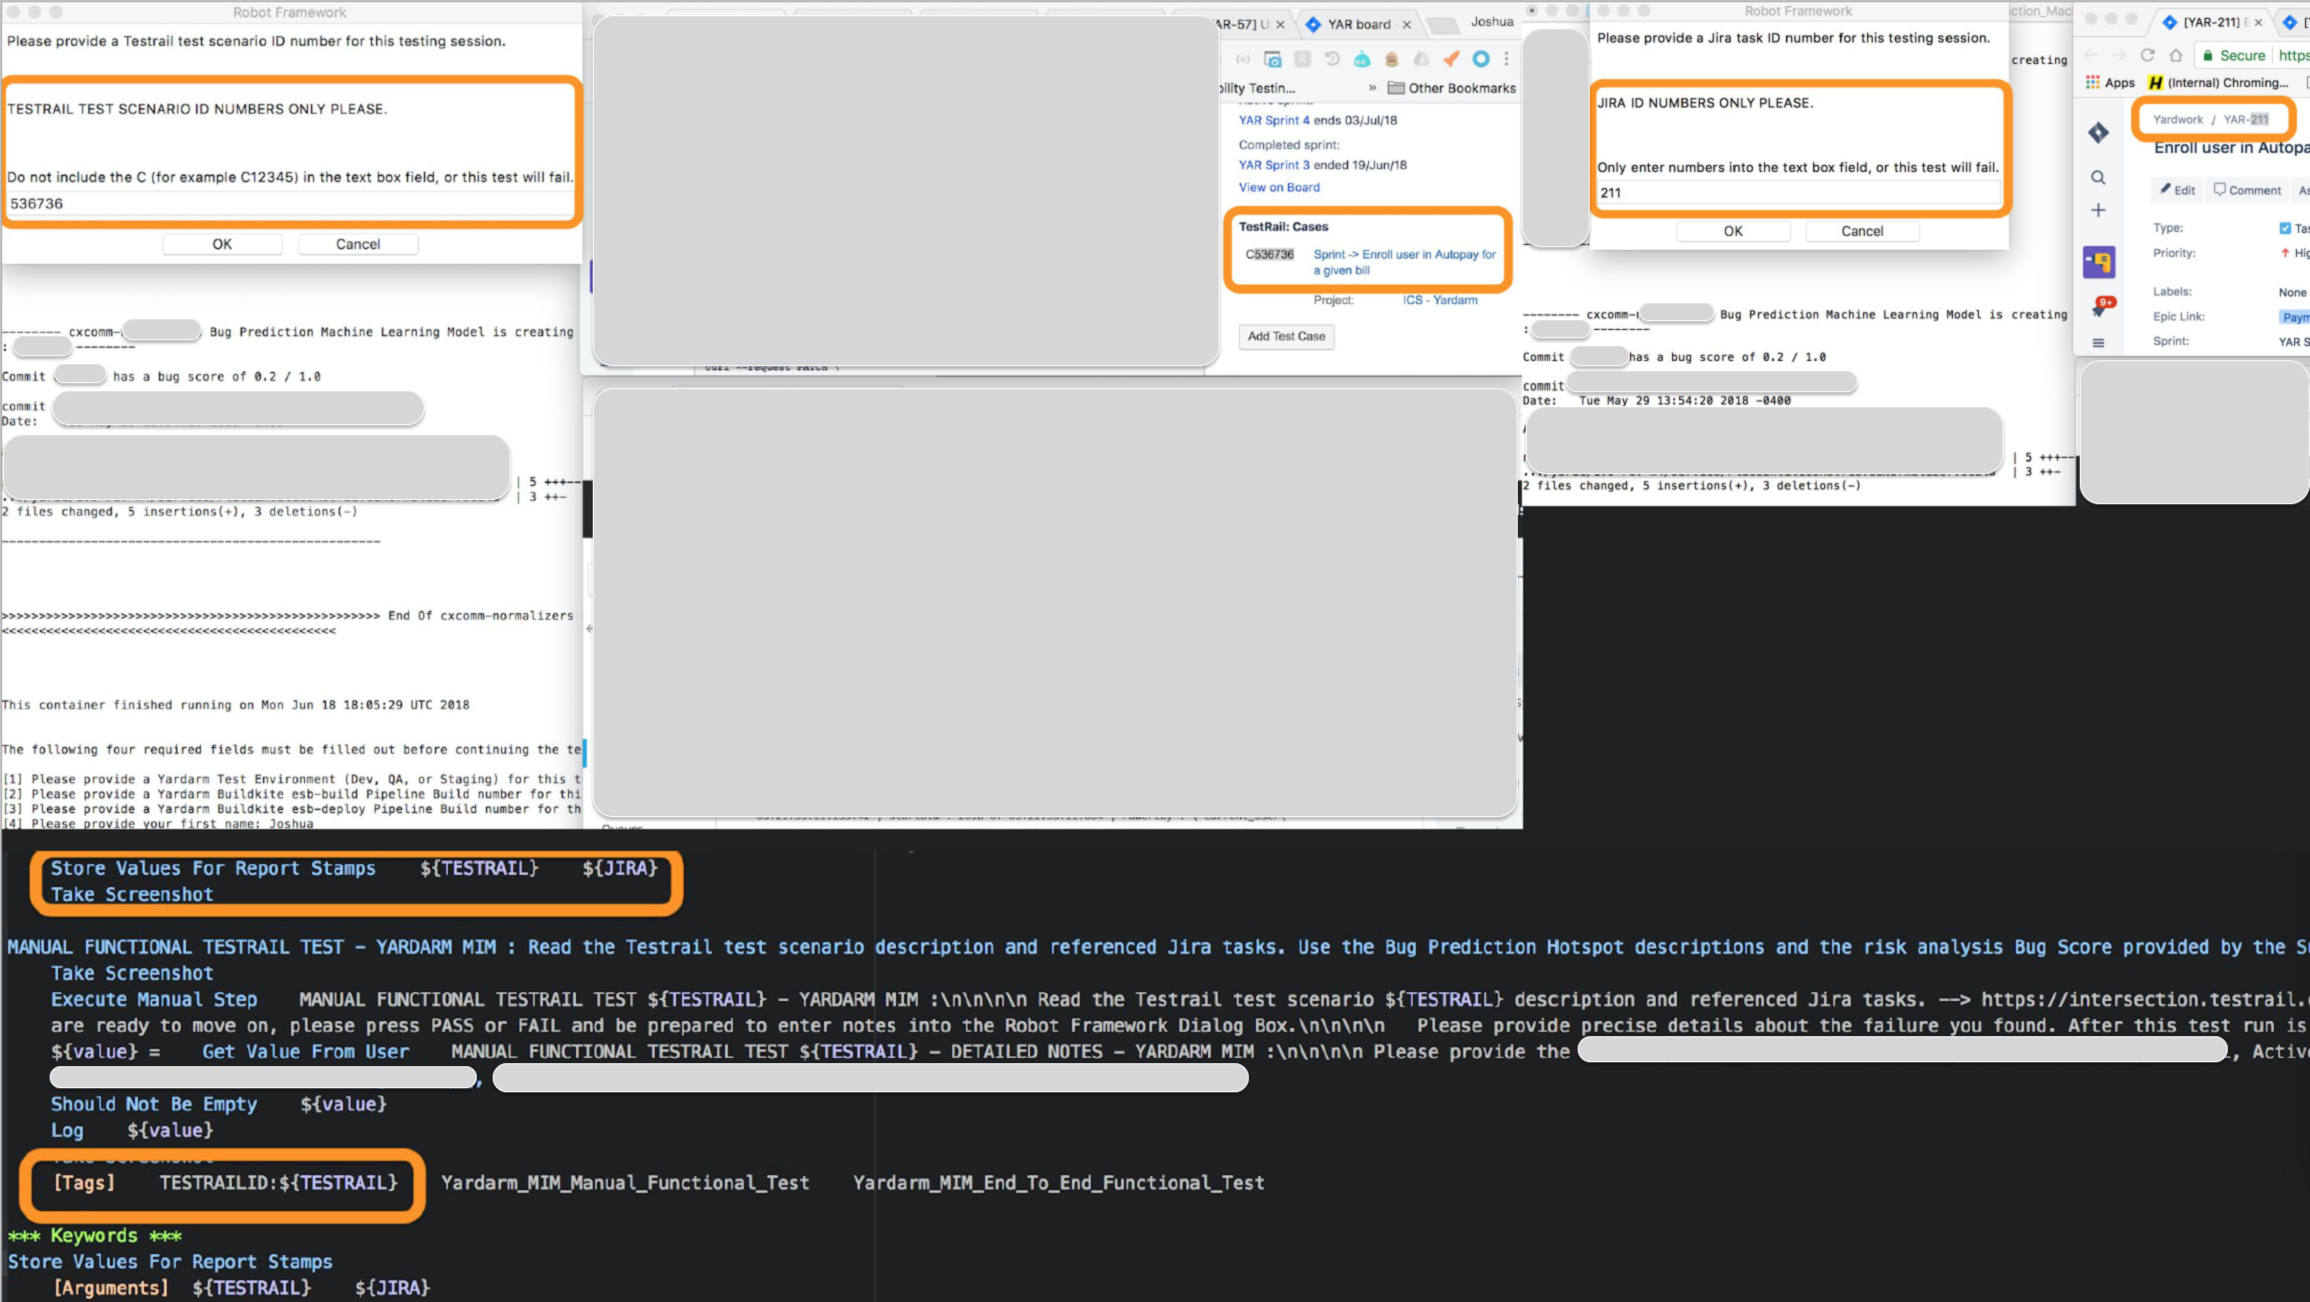Click 'Yardarm_MIM_Manual_Functional_Test' tag text
2310x1302 pixels.
coord(625,1183)
